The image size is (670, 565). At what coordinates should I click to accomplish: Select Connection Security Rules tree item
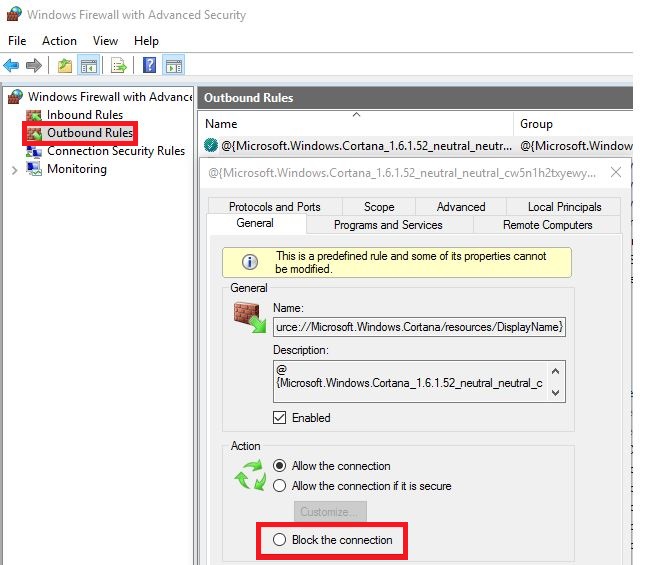click(116, 151)
